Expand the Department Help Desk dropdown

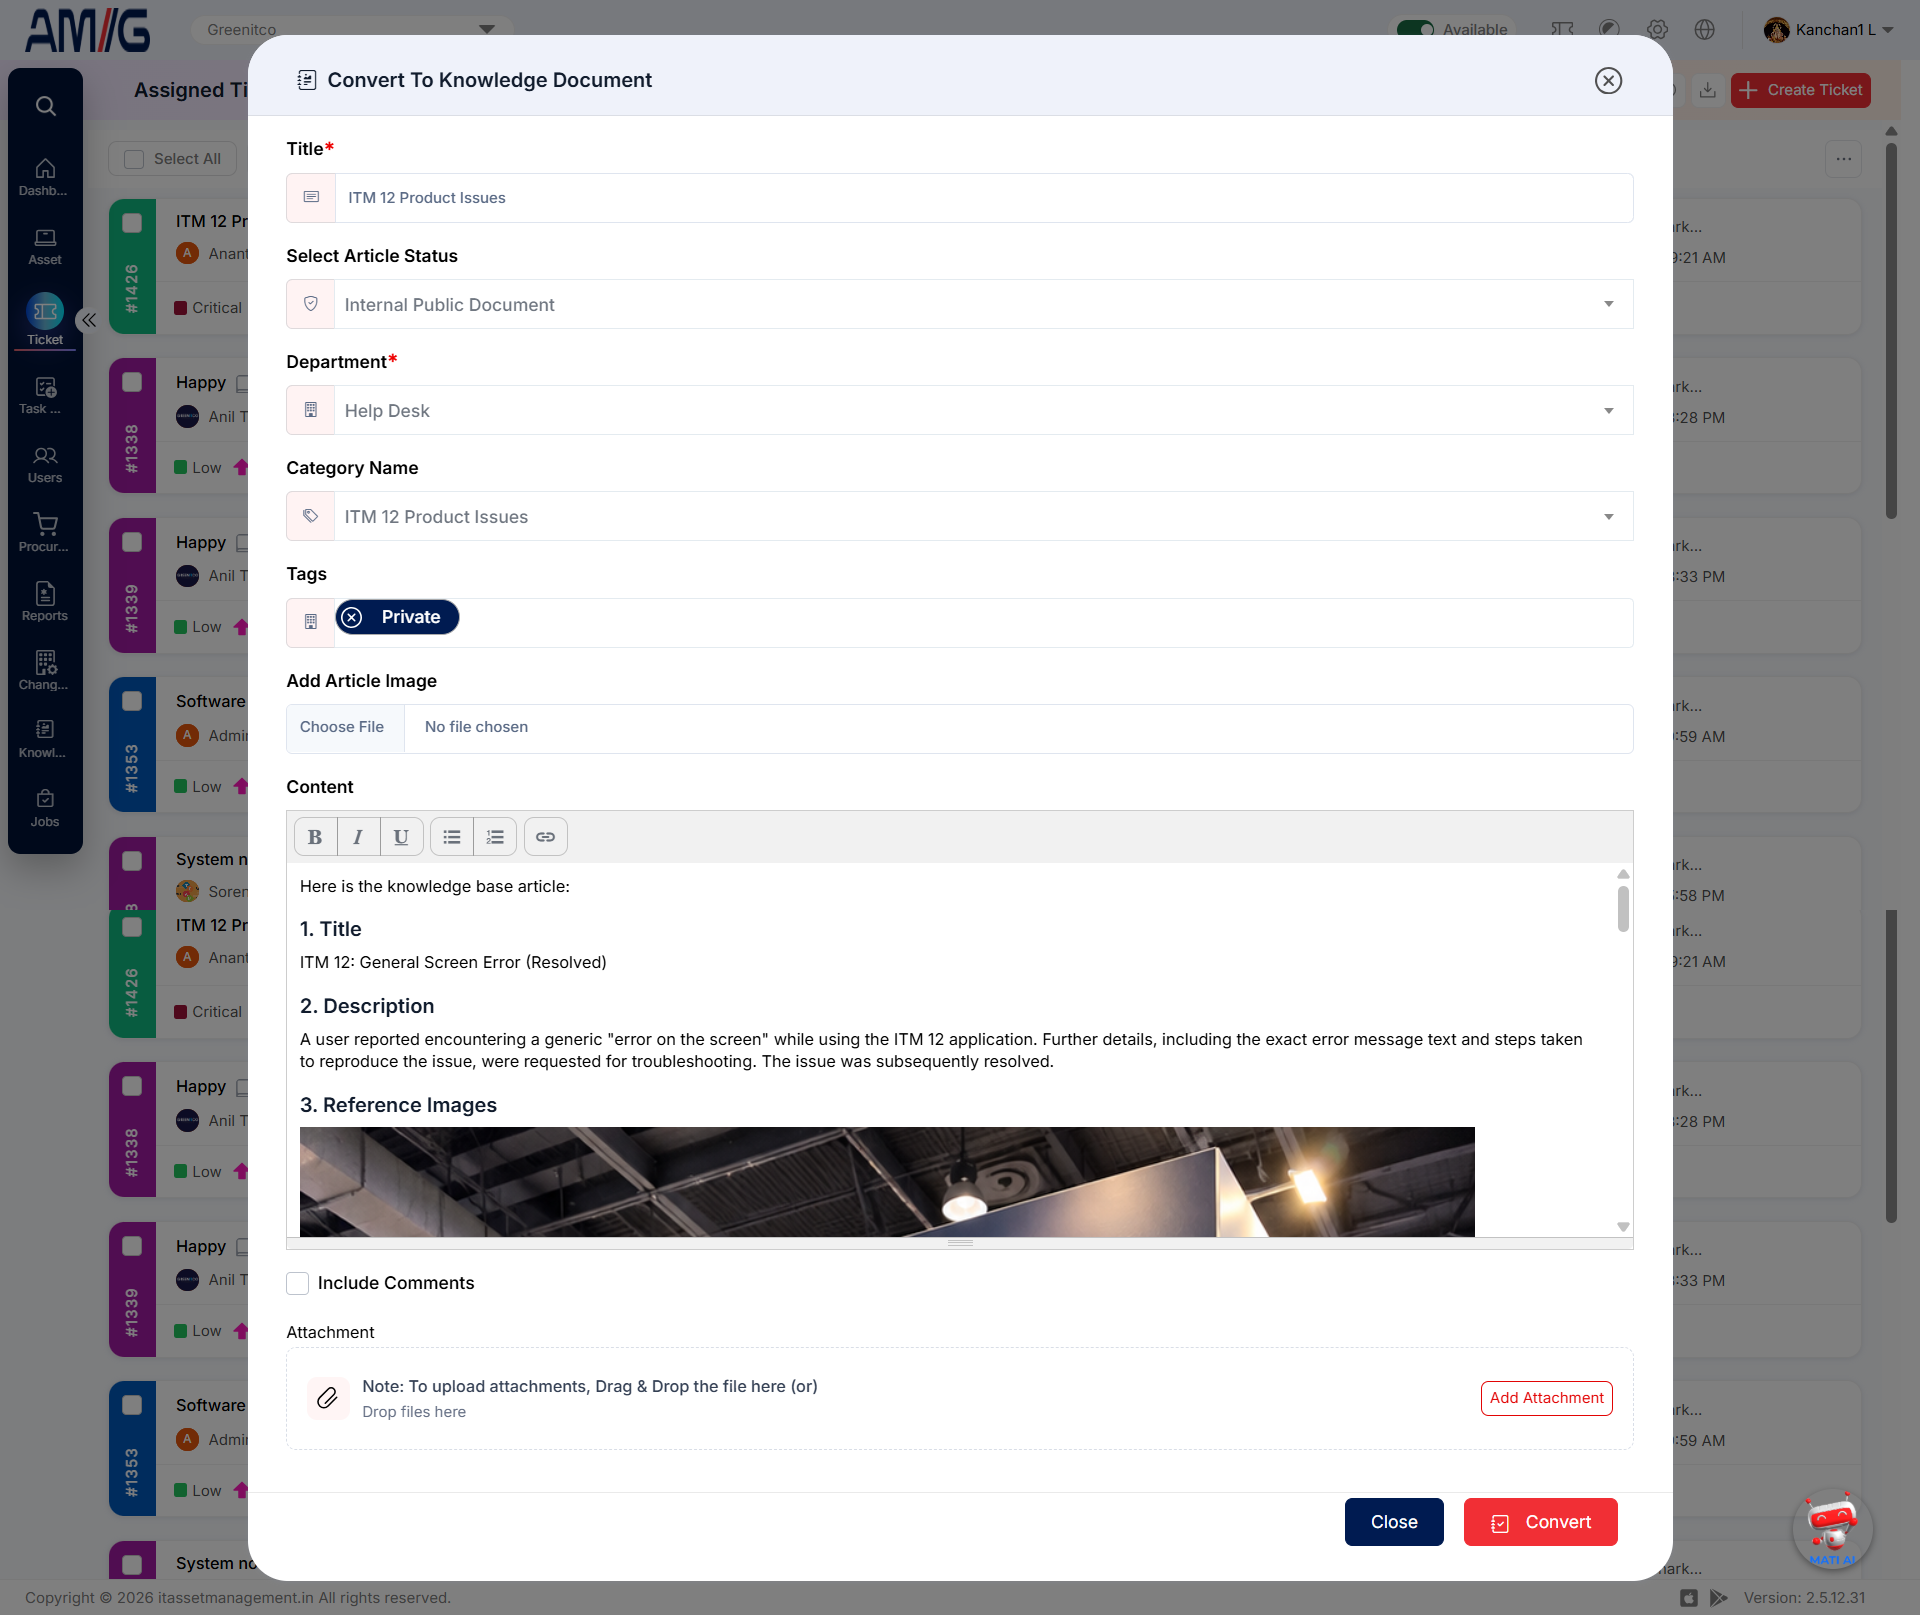(x=960, y=410)
